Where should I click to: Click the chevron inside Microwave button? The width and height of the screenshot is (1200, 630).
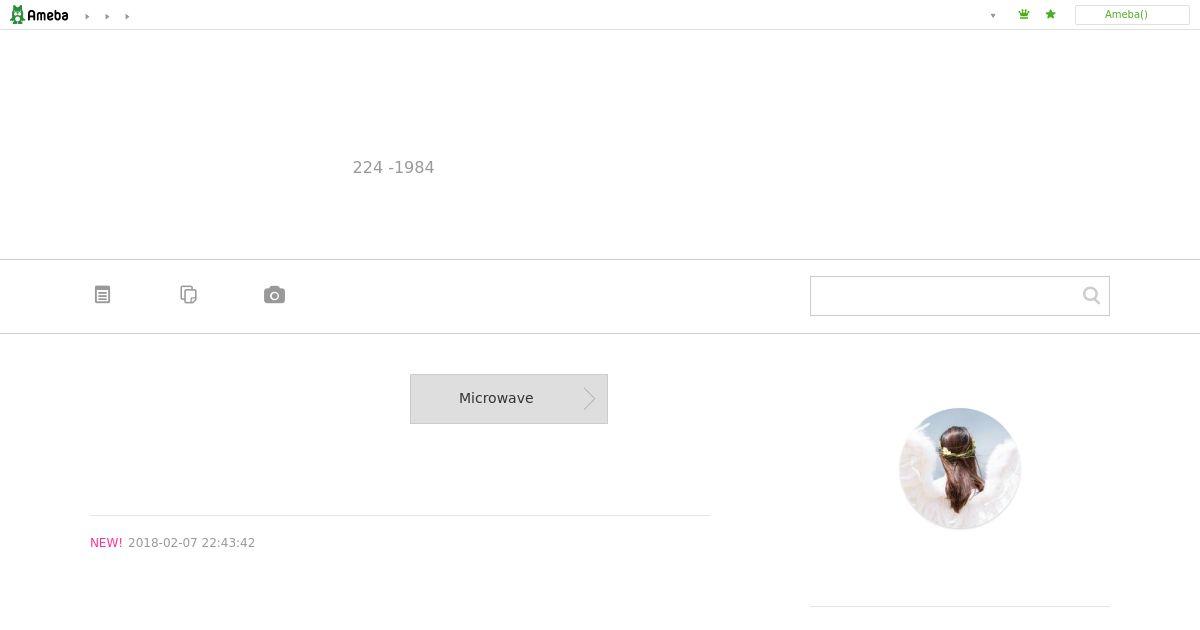tap(590, 399)
